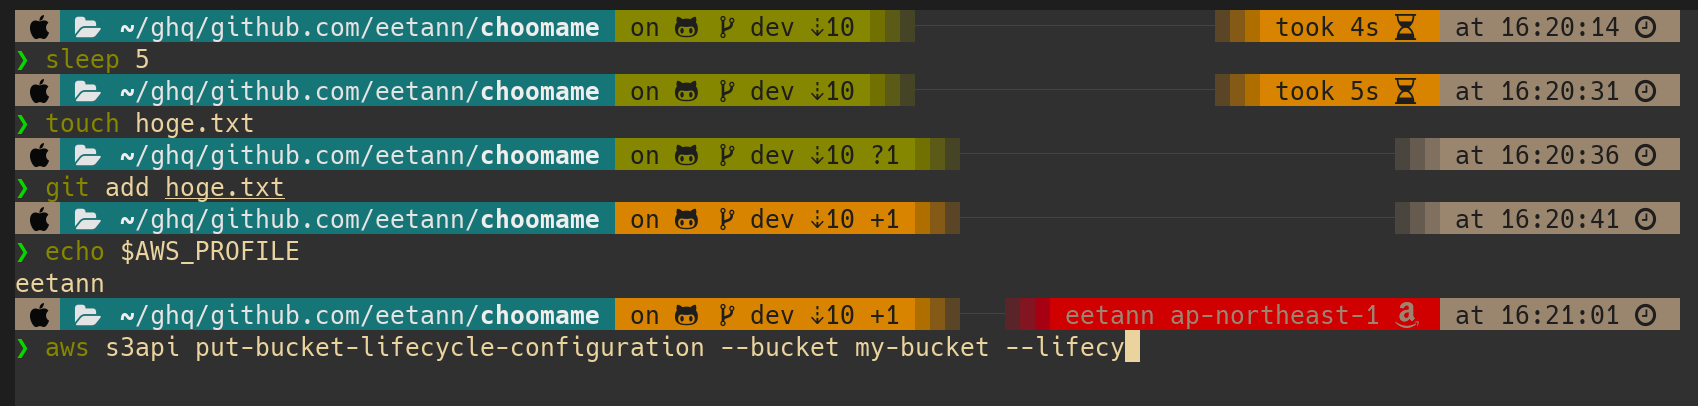
Task: Click the "touch" command word
Action: (82, 123)
